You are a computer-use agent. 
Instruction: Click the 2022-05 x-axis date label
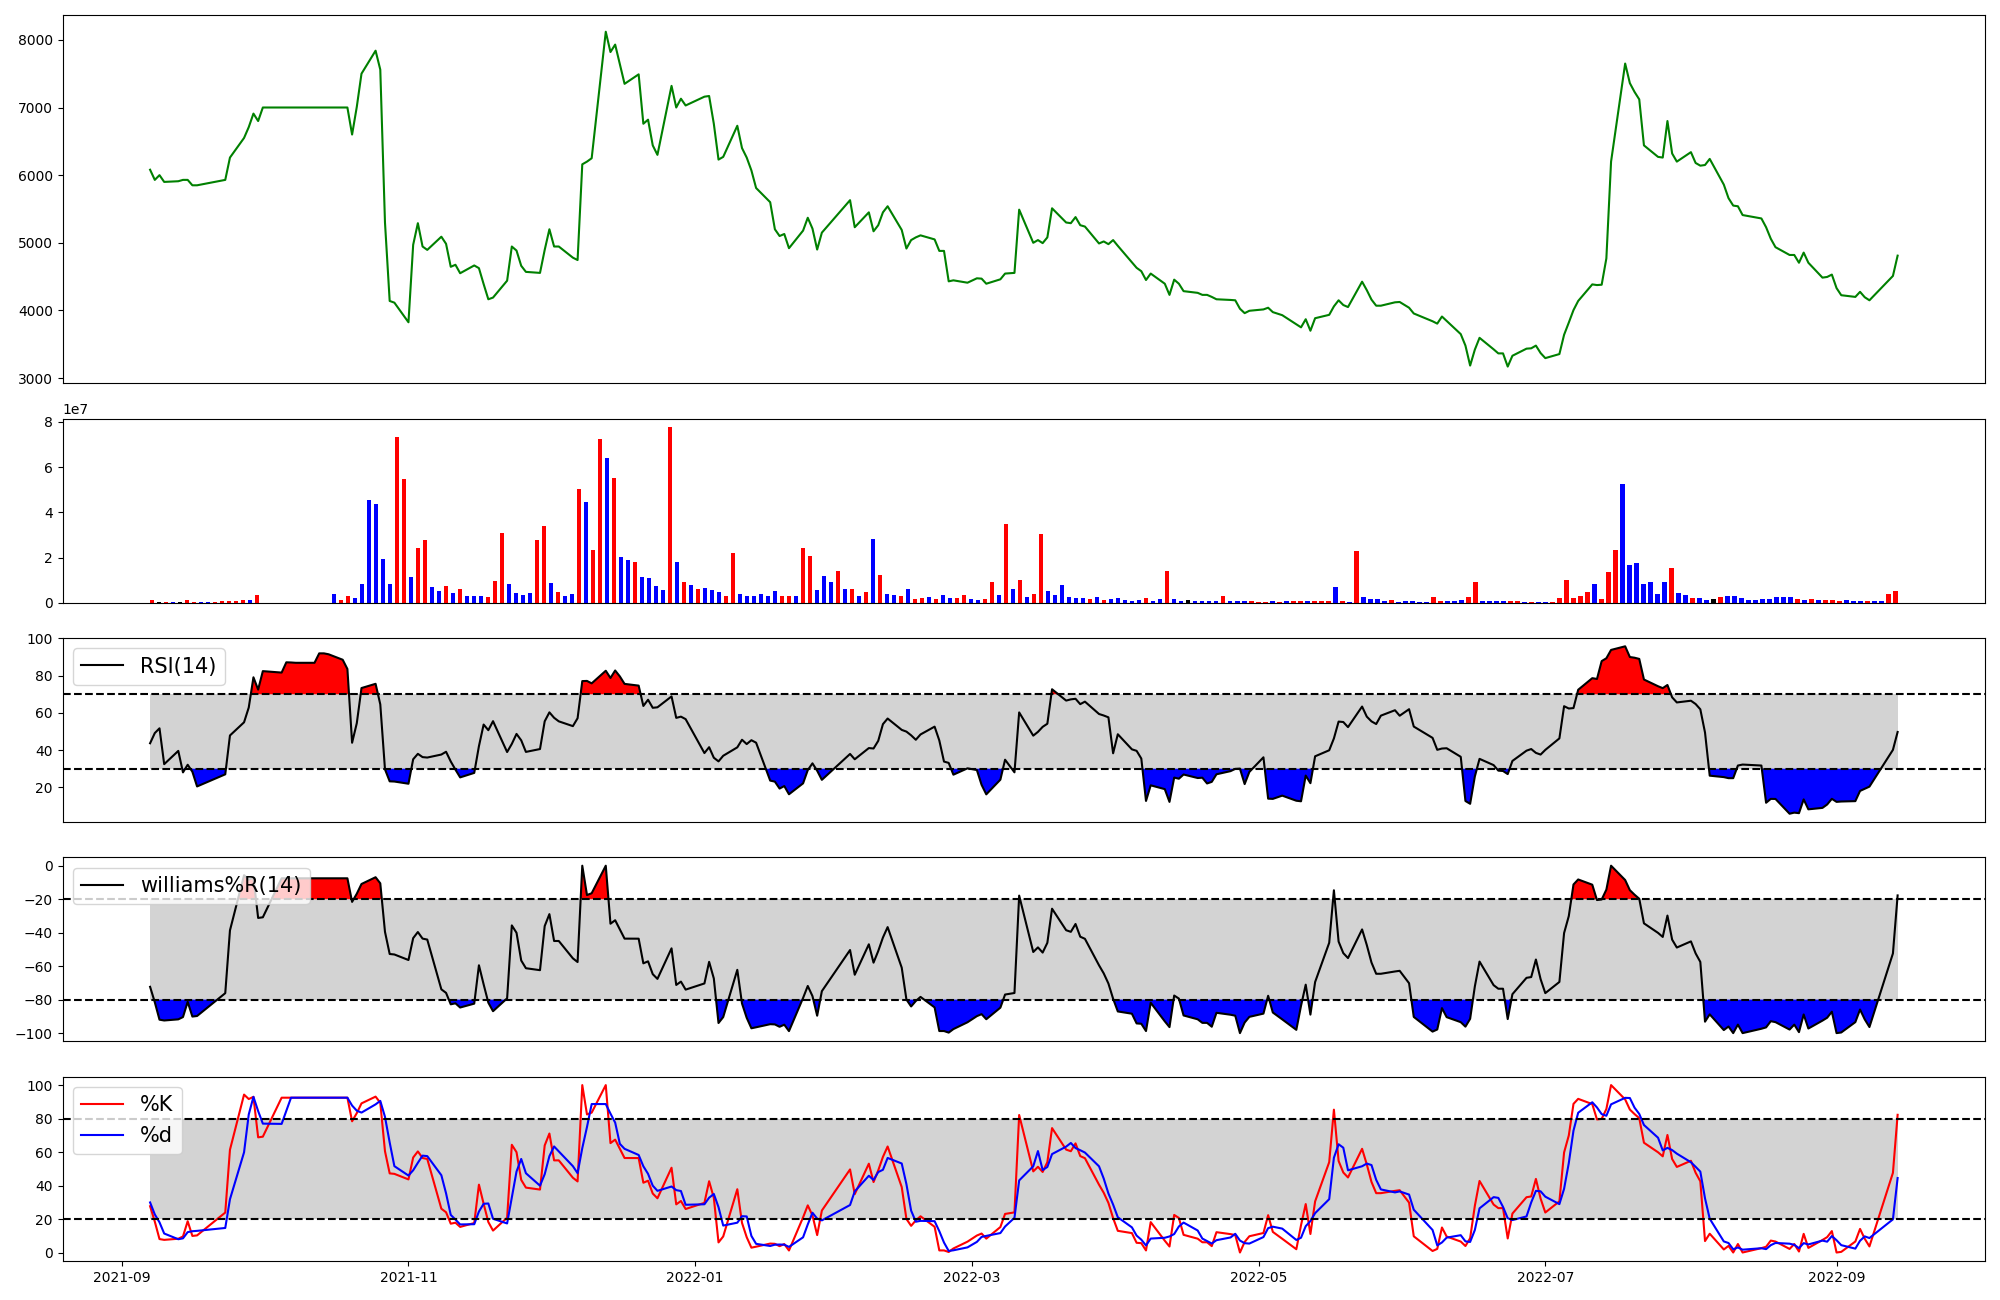coord(1258,1277)
